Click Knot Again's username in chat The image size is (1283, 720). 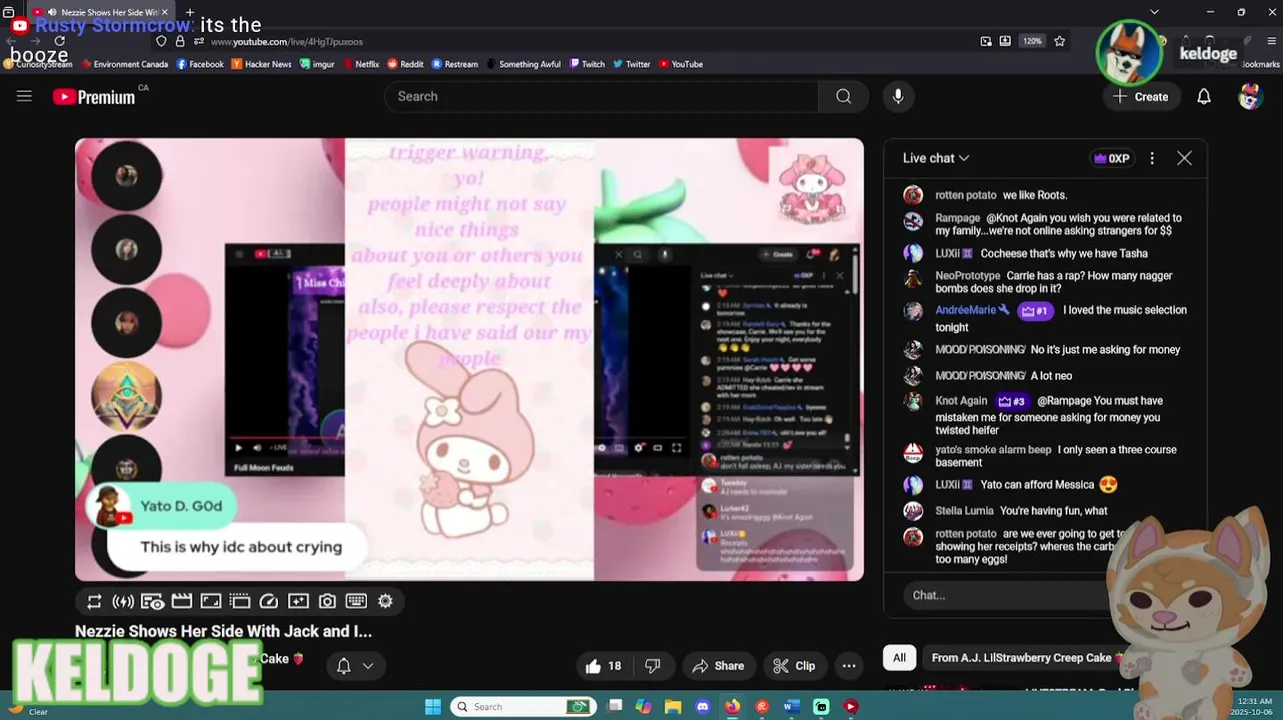click(x=961, y=401)
